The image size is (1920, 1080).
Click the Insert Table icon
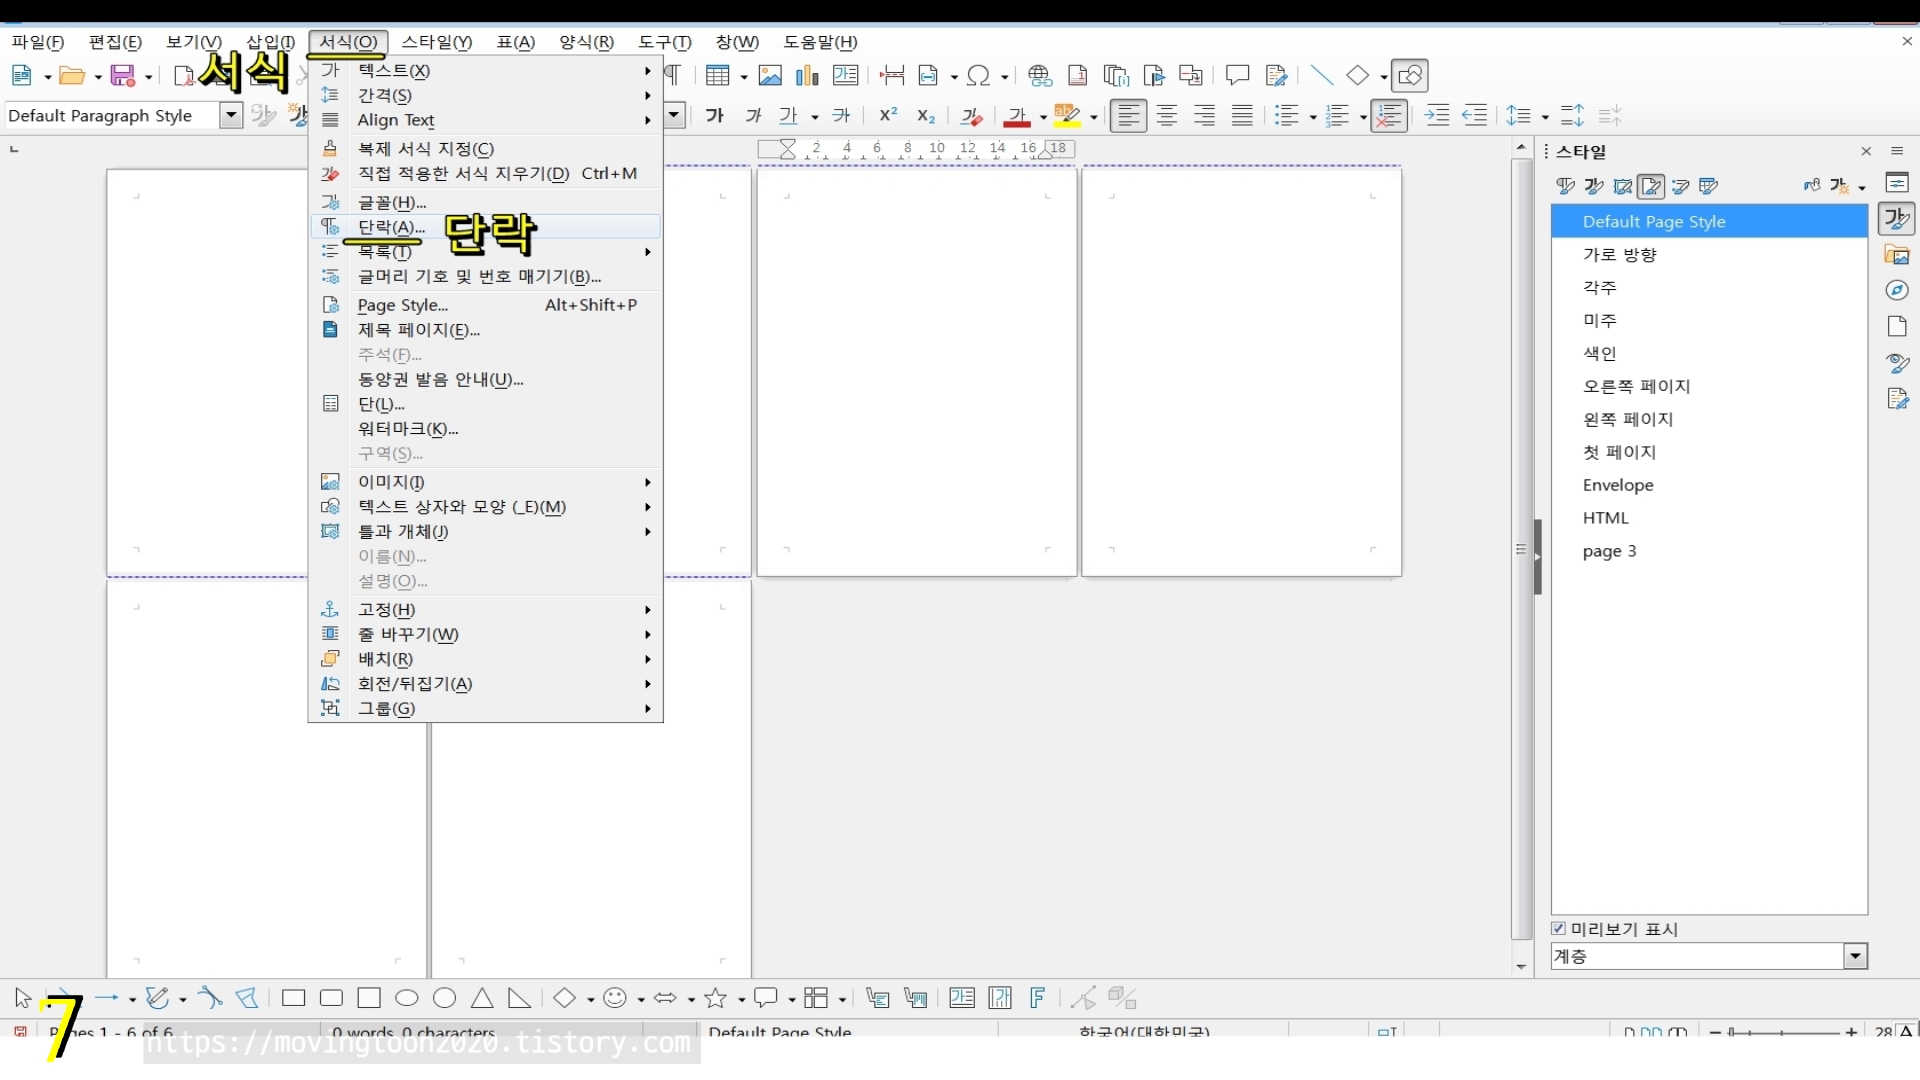(717, 76)
